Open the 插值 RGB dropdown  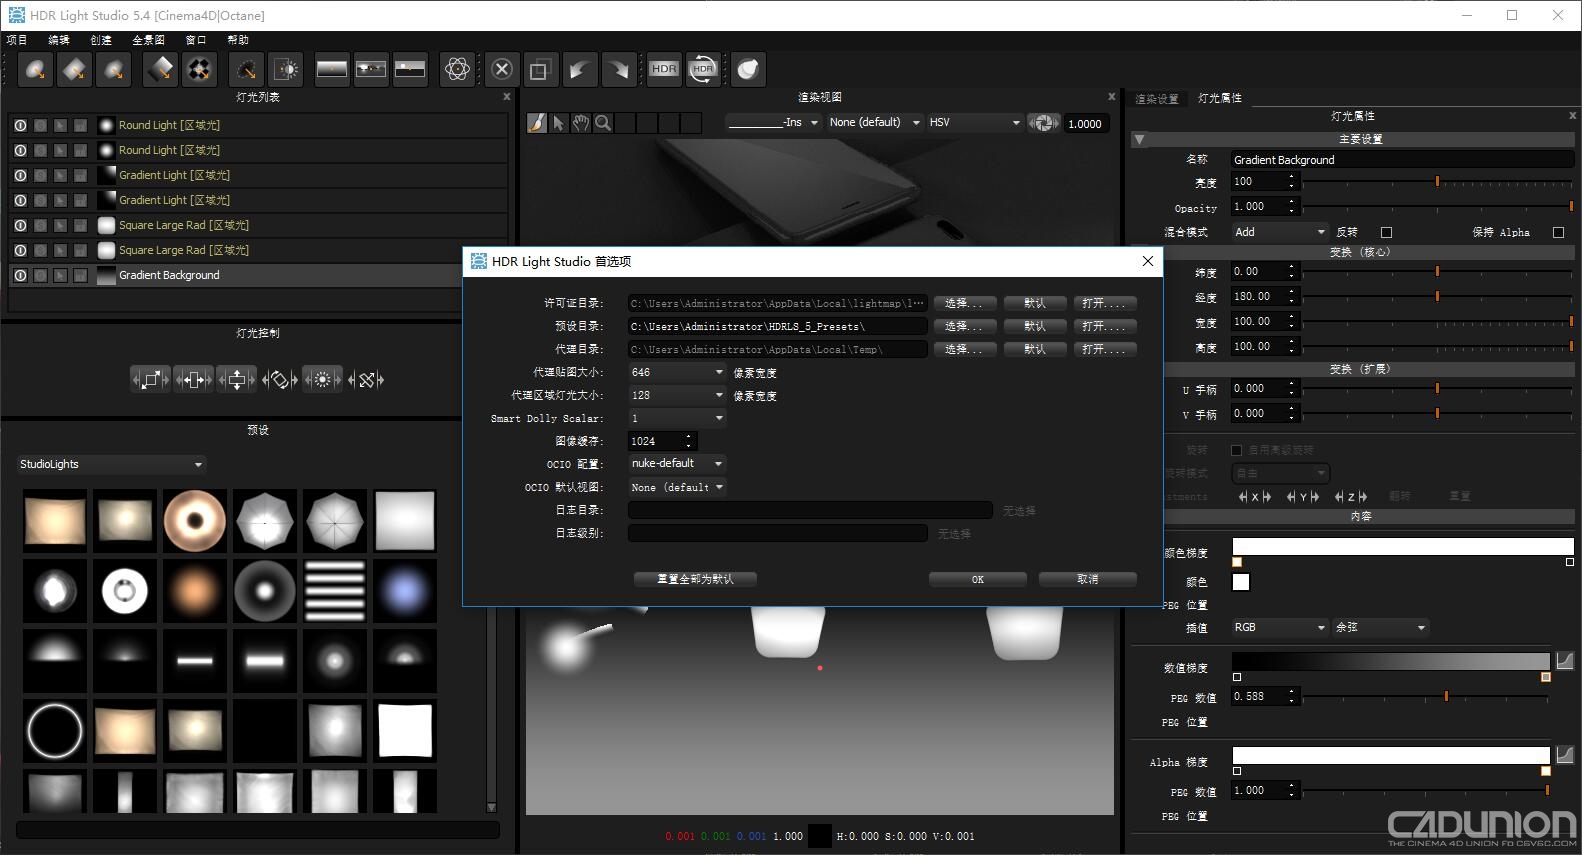coord(1279,628)
